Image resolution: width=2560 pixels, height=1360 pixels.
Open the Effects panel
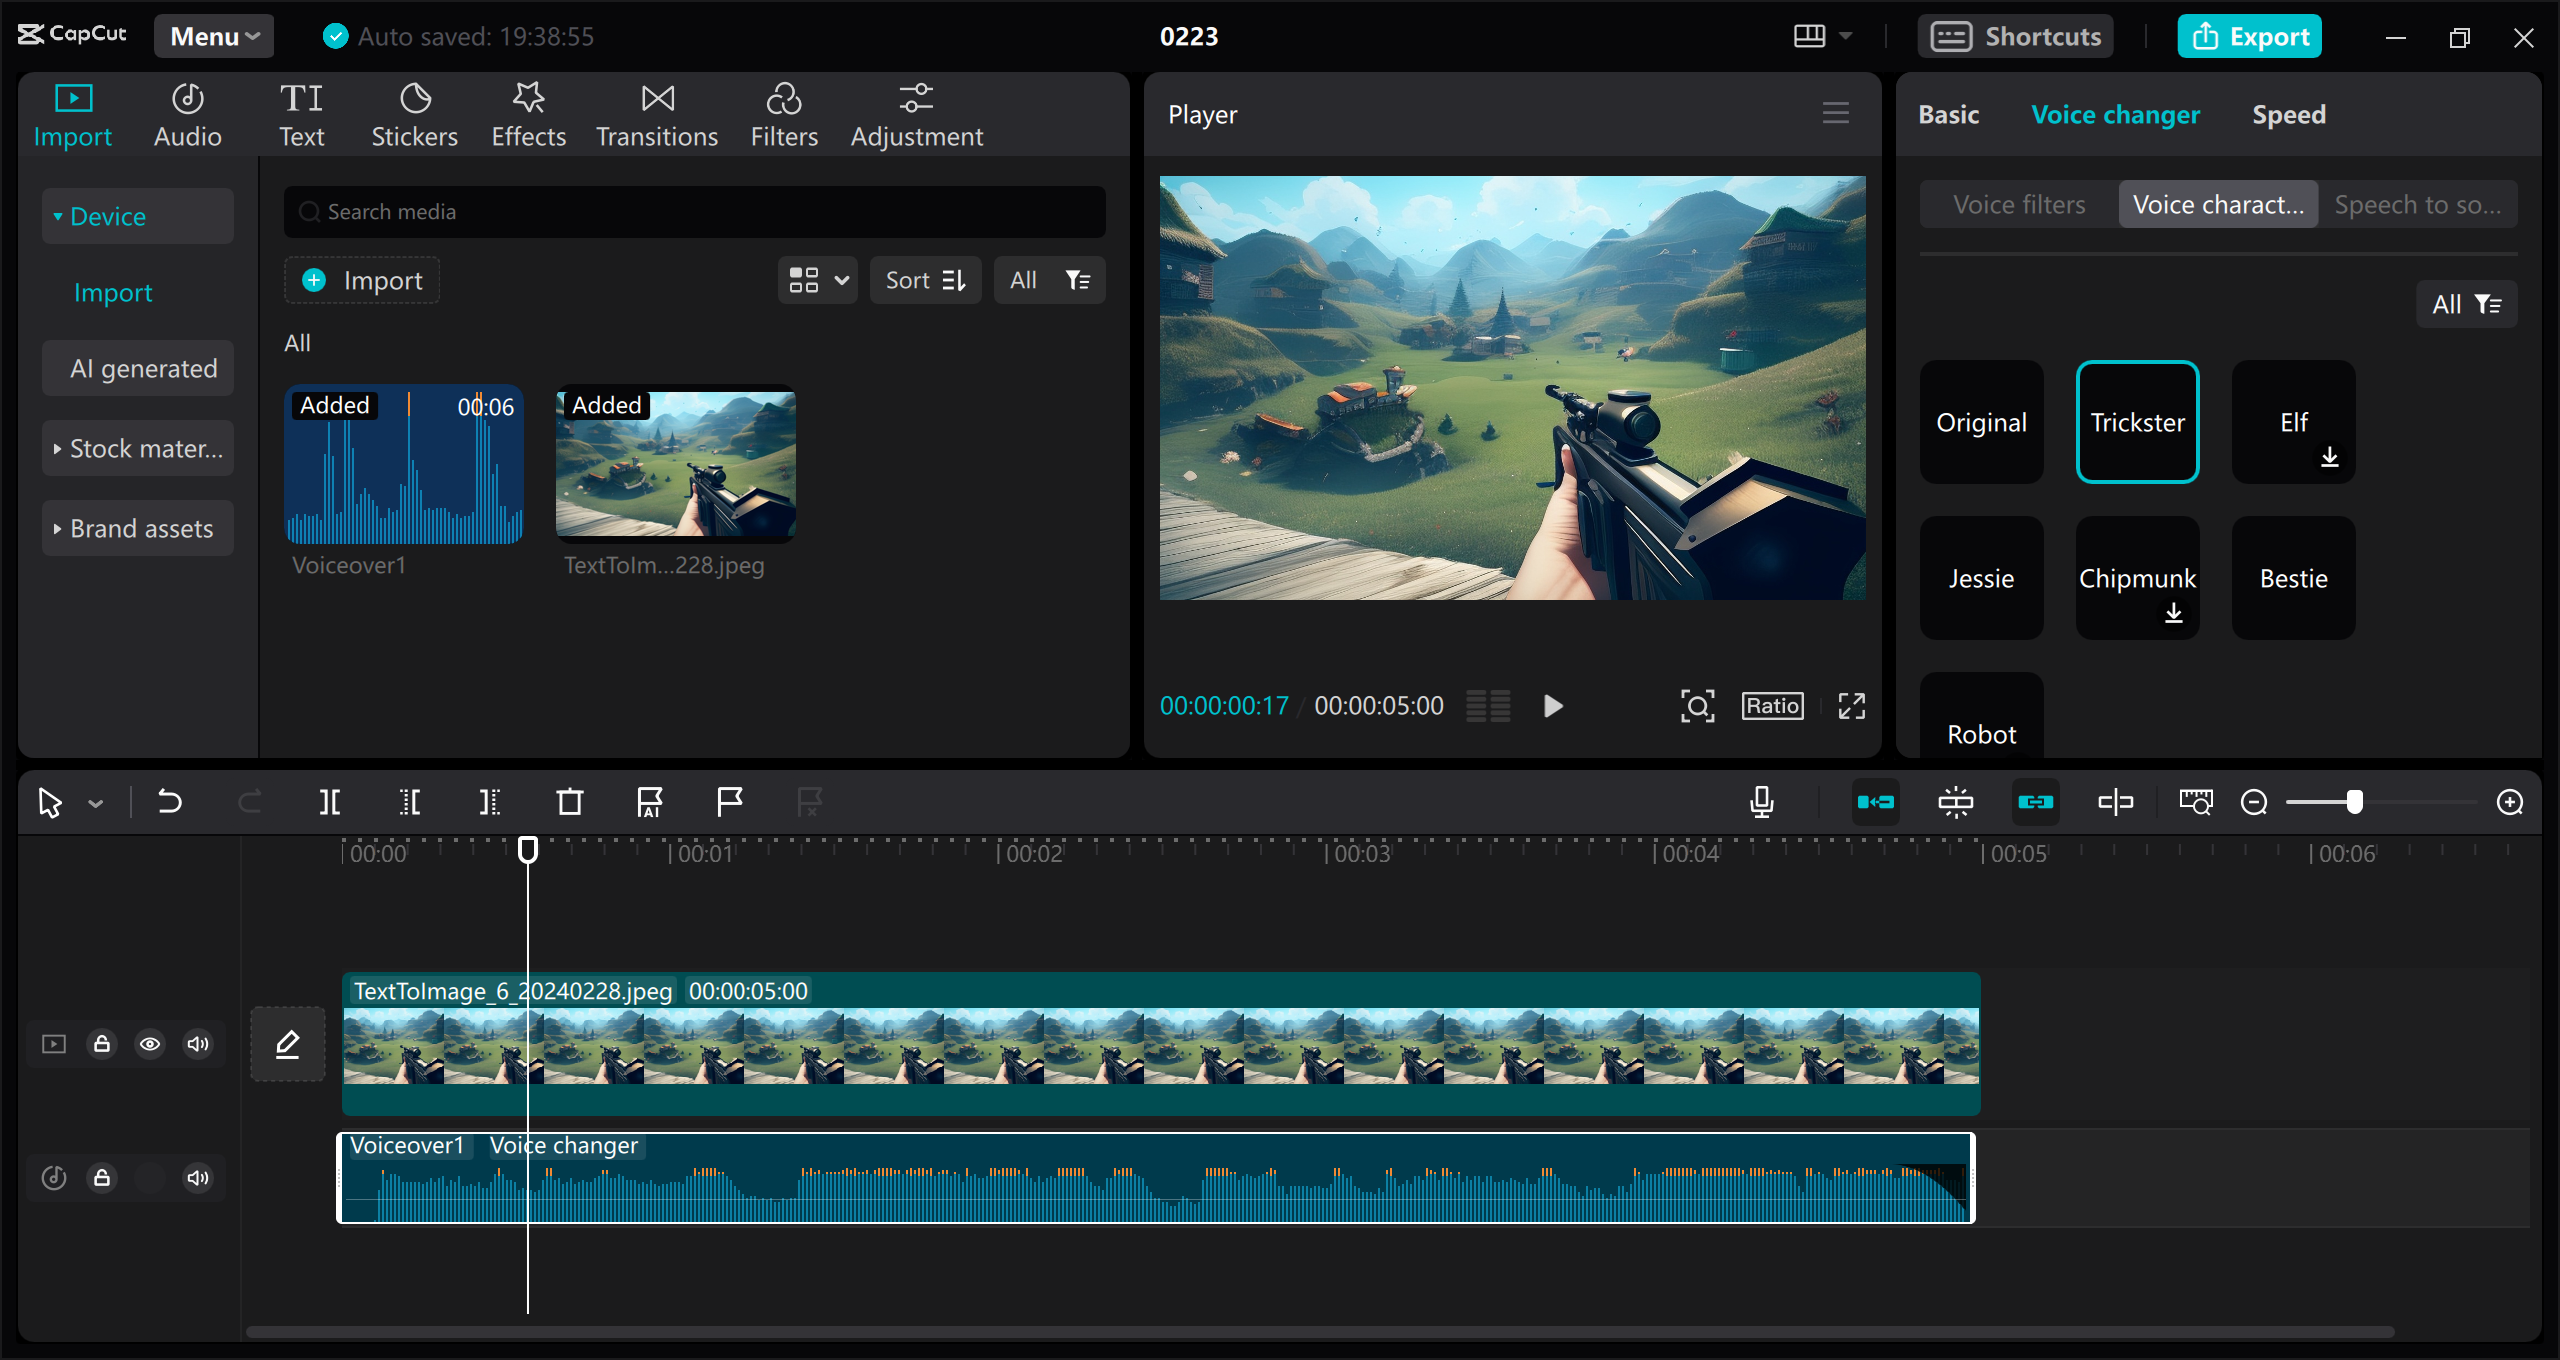(x=528, y=113)
